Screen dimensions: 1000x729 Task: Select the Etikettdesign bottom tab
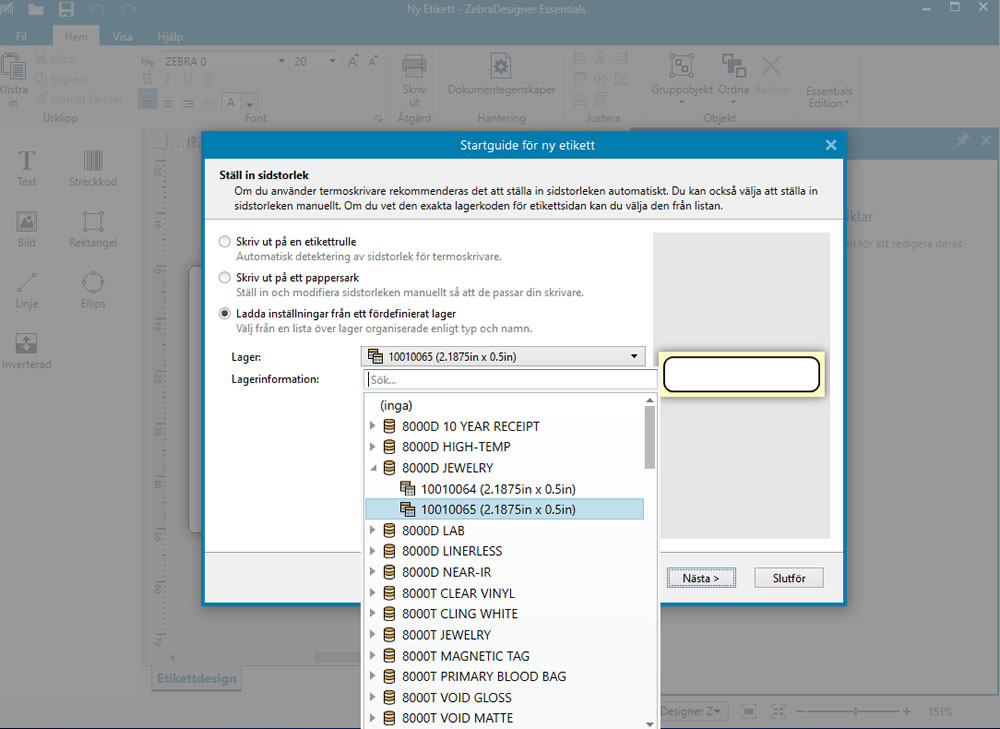pos(196,678)
